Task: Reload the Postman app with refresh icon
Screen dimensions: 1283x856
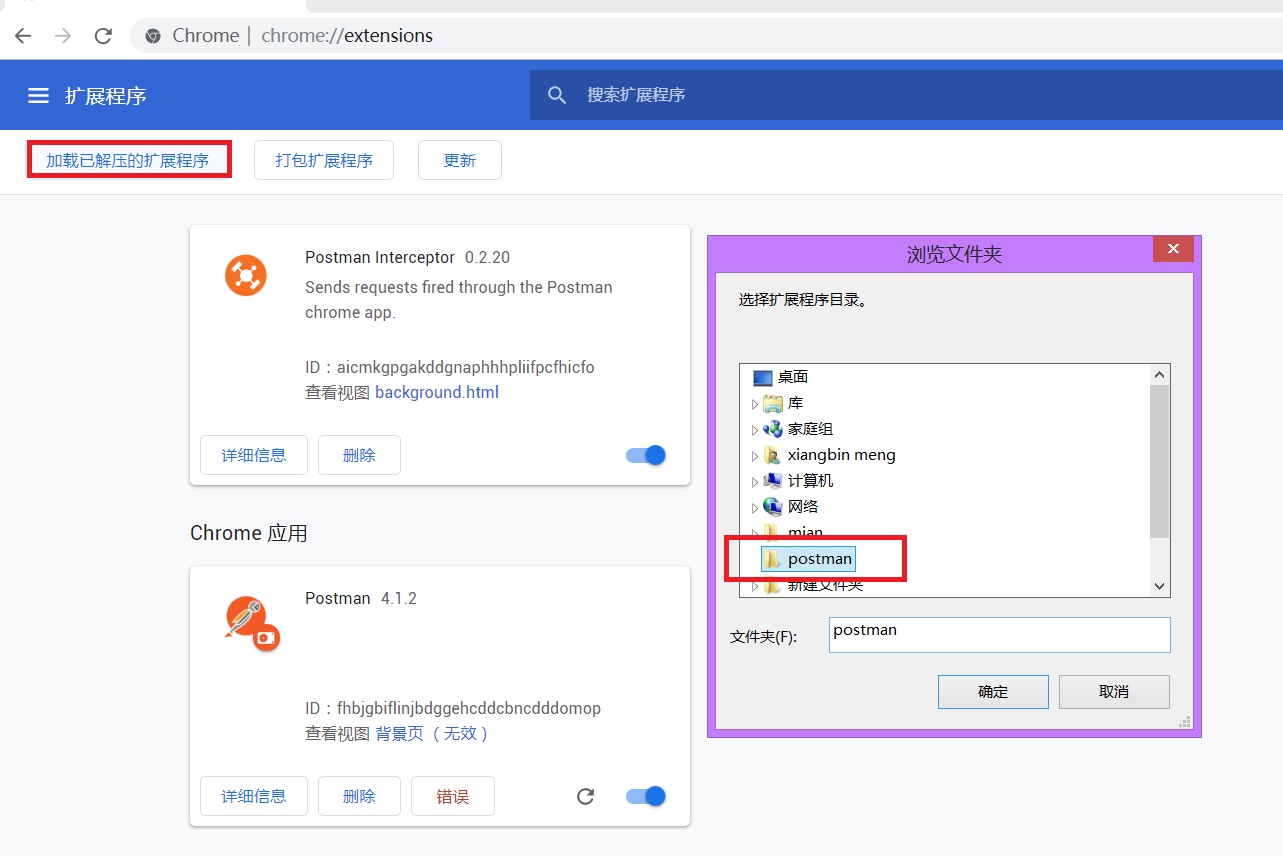Action: 586,796
